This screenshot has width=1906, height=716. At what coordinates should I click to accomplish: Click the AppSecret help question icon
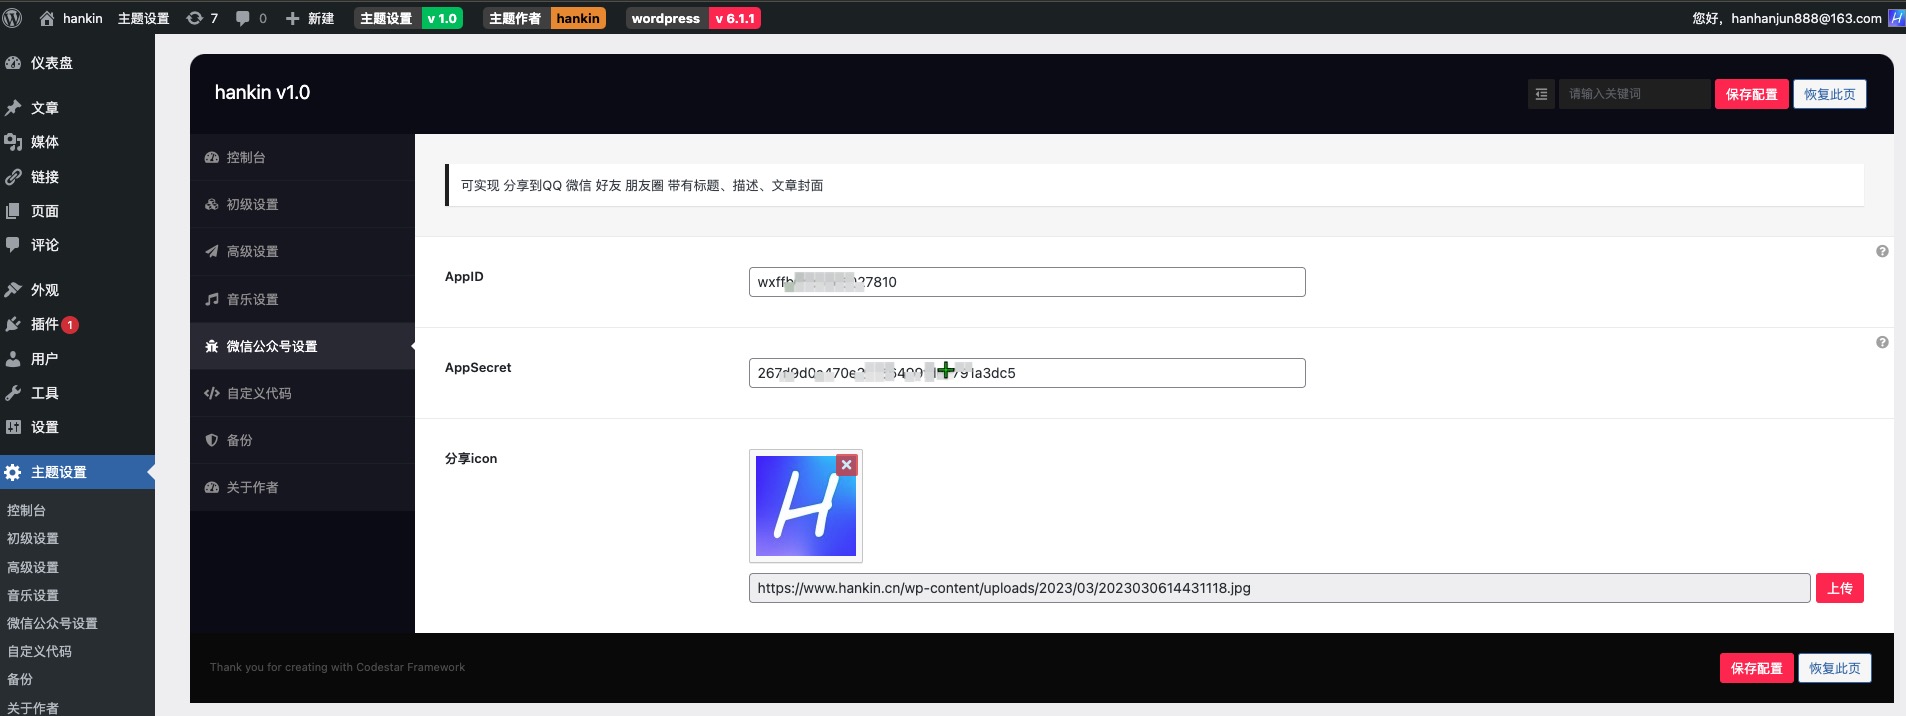pos(1882,343)
